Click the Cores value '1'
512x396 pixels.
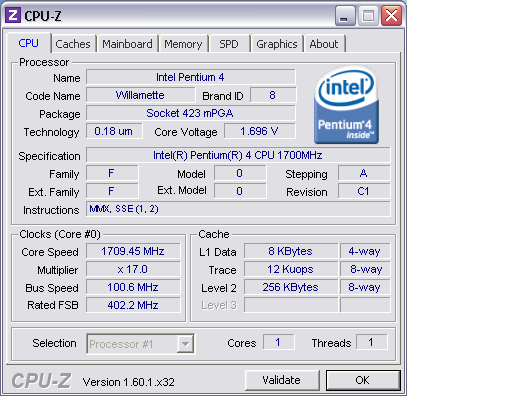(279, 342)
